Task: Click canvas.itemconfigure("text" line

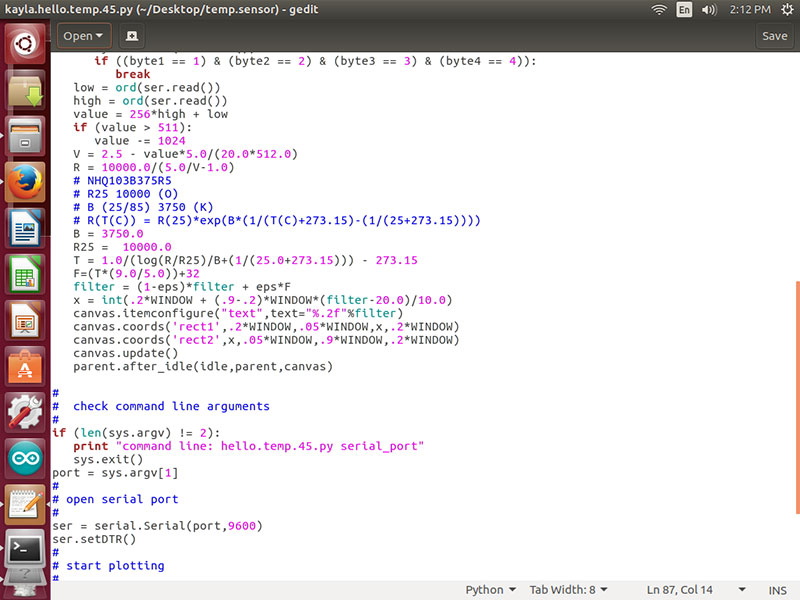Action: point(238,313)
